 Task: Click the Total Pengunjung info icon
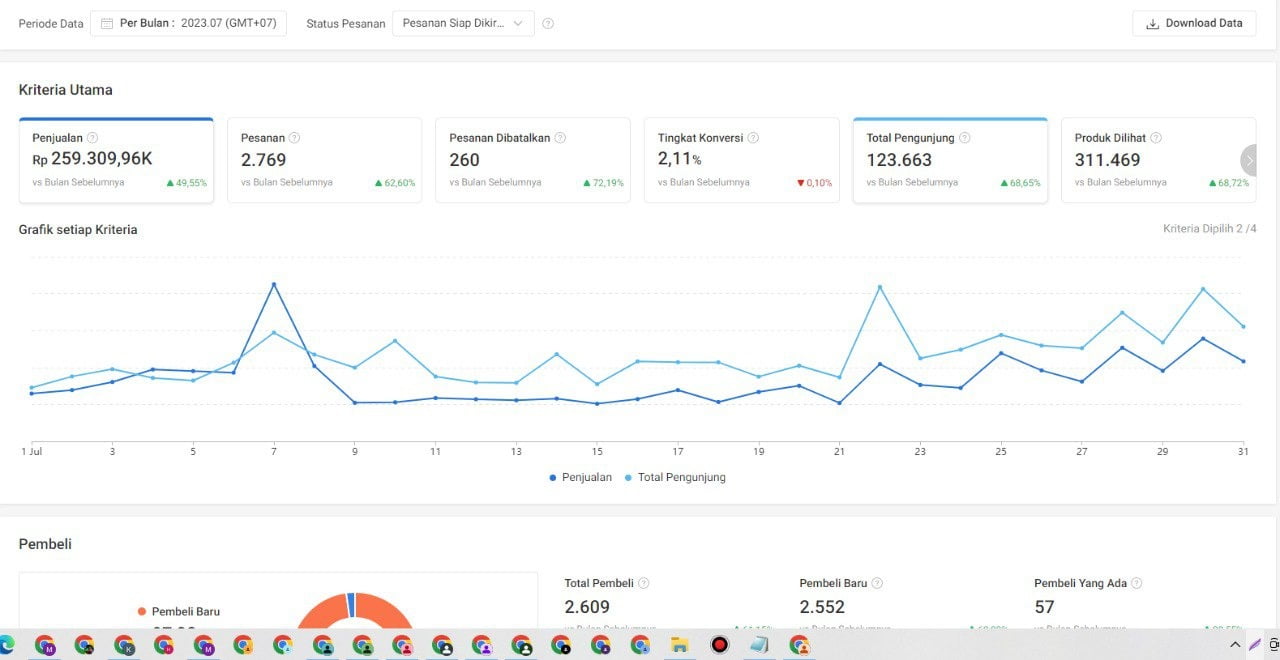tap(965, 138)
